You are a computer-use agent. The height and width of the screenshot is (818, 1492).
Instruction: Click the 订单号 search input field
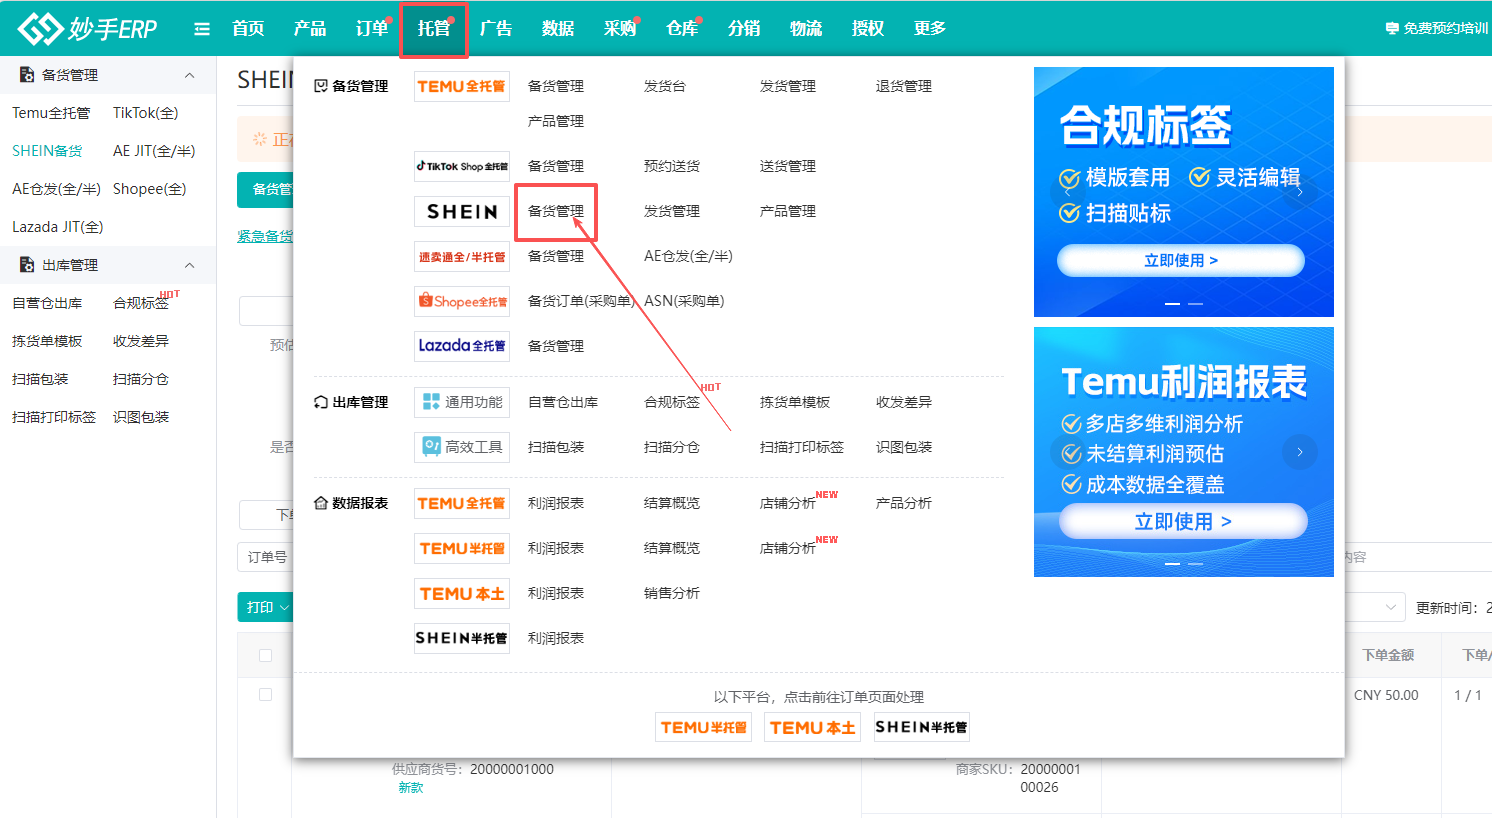[272, 557]
